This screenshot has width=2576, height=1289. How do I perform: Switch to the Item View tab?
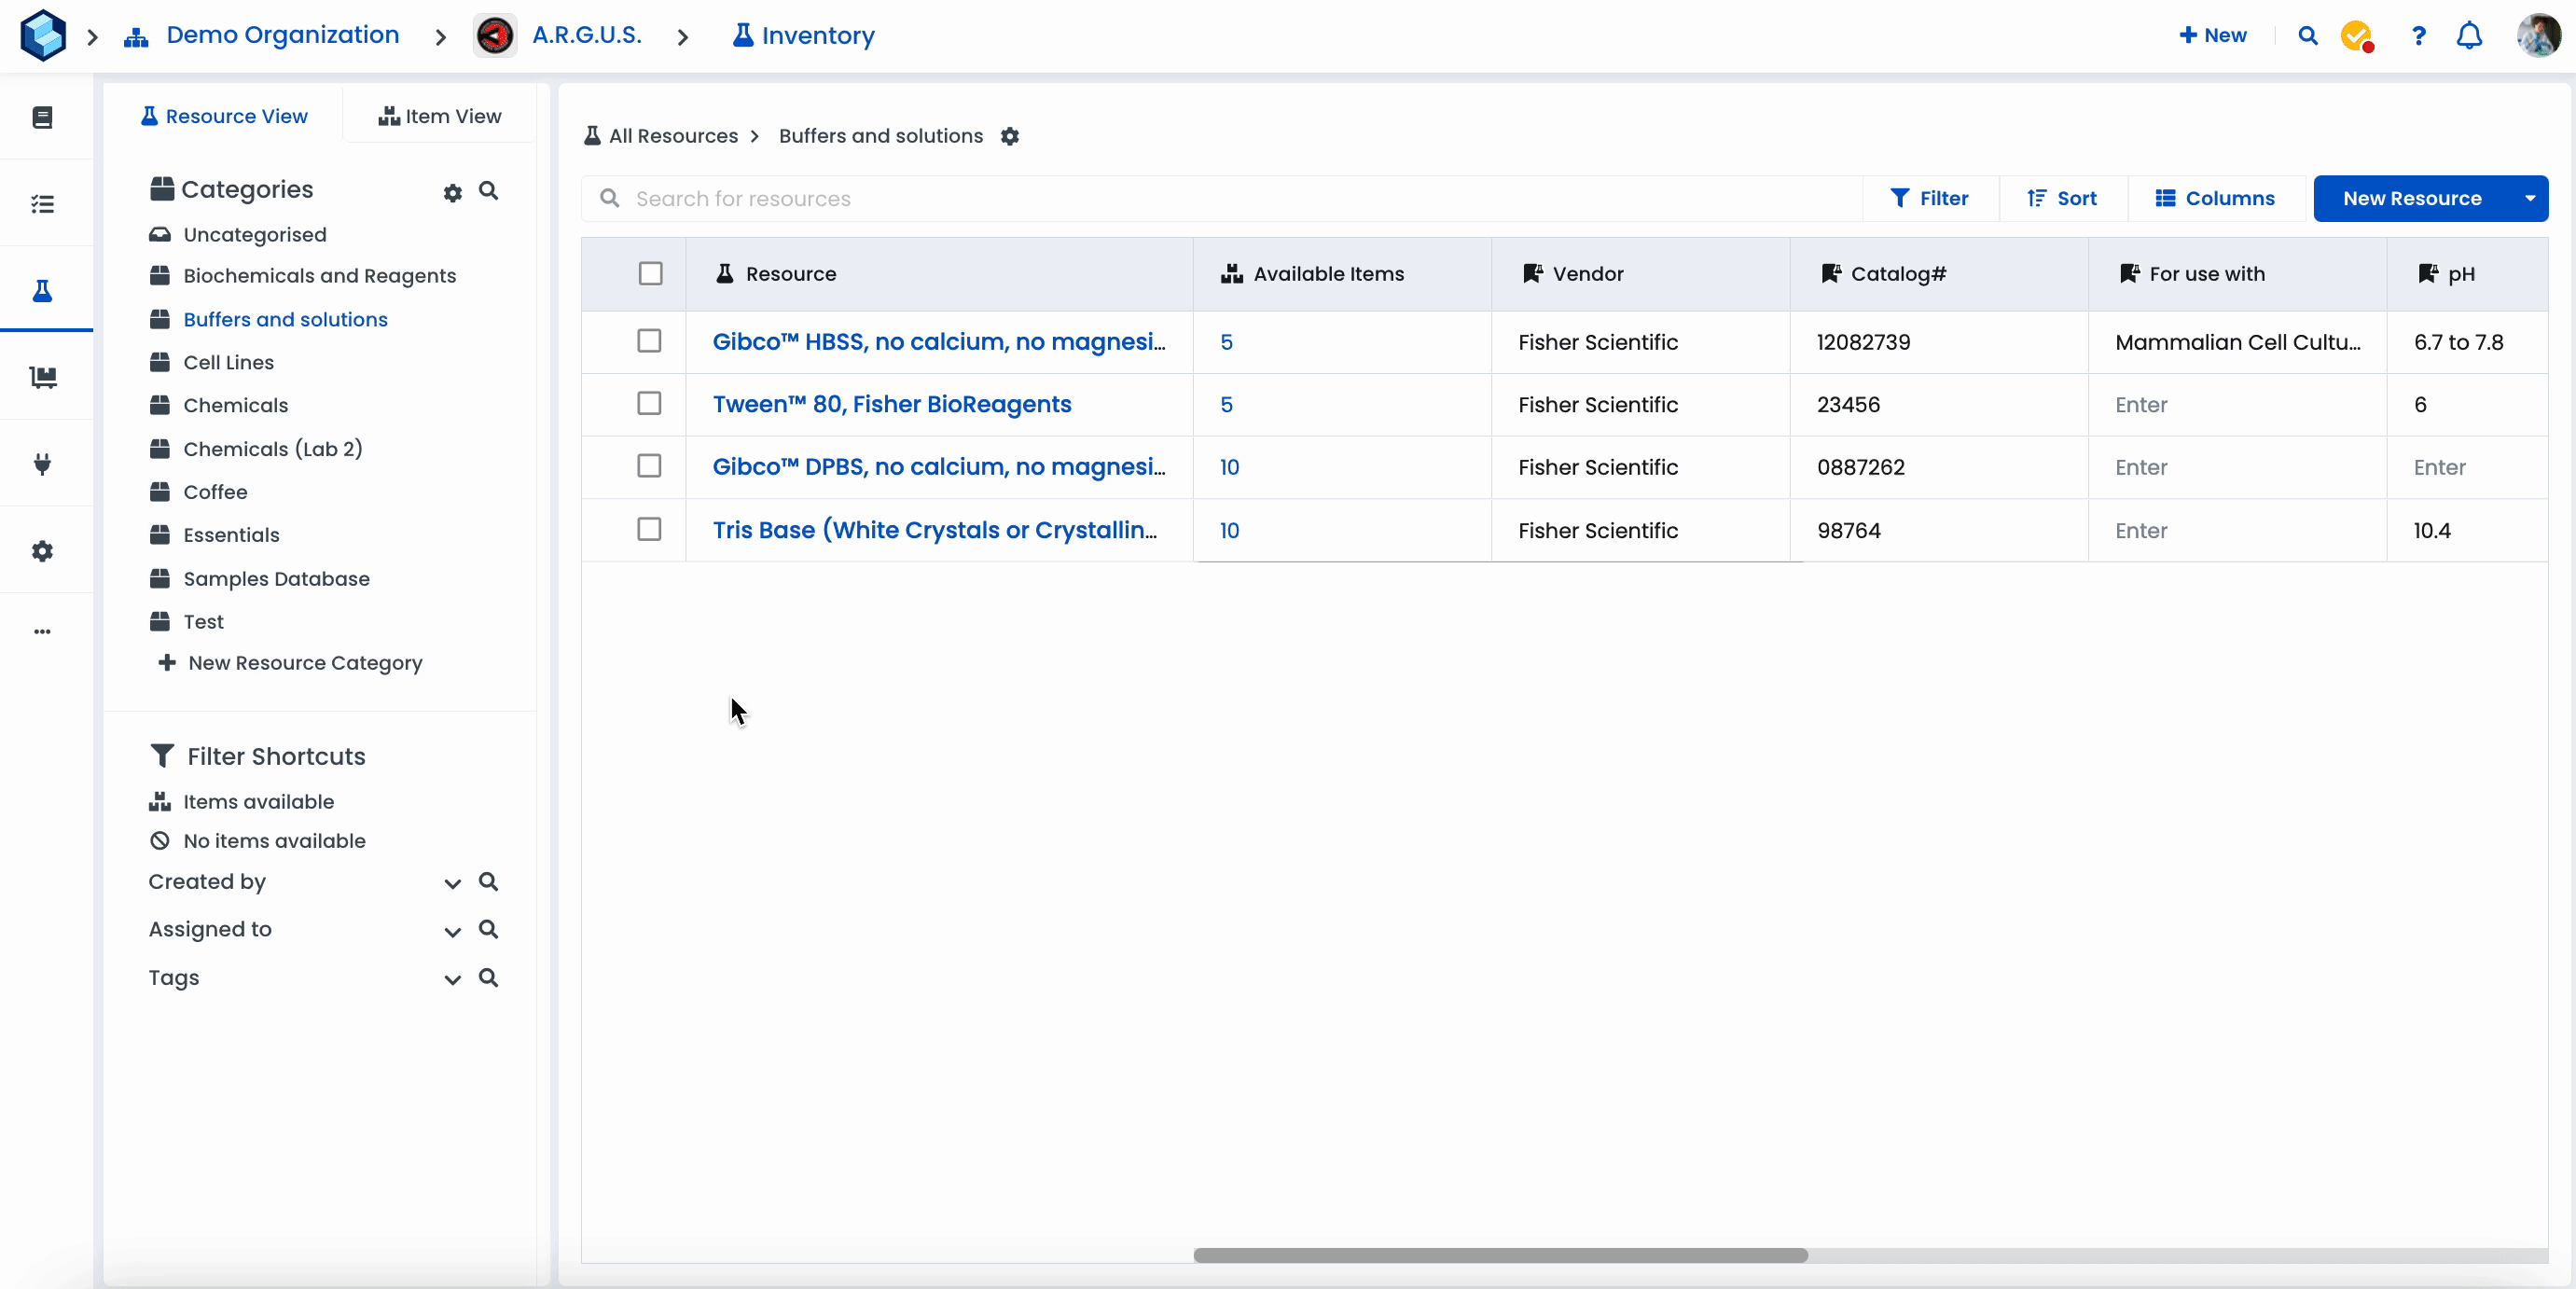tap(440, 116)
